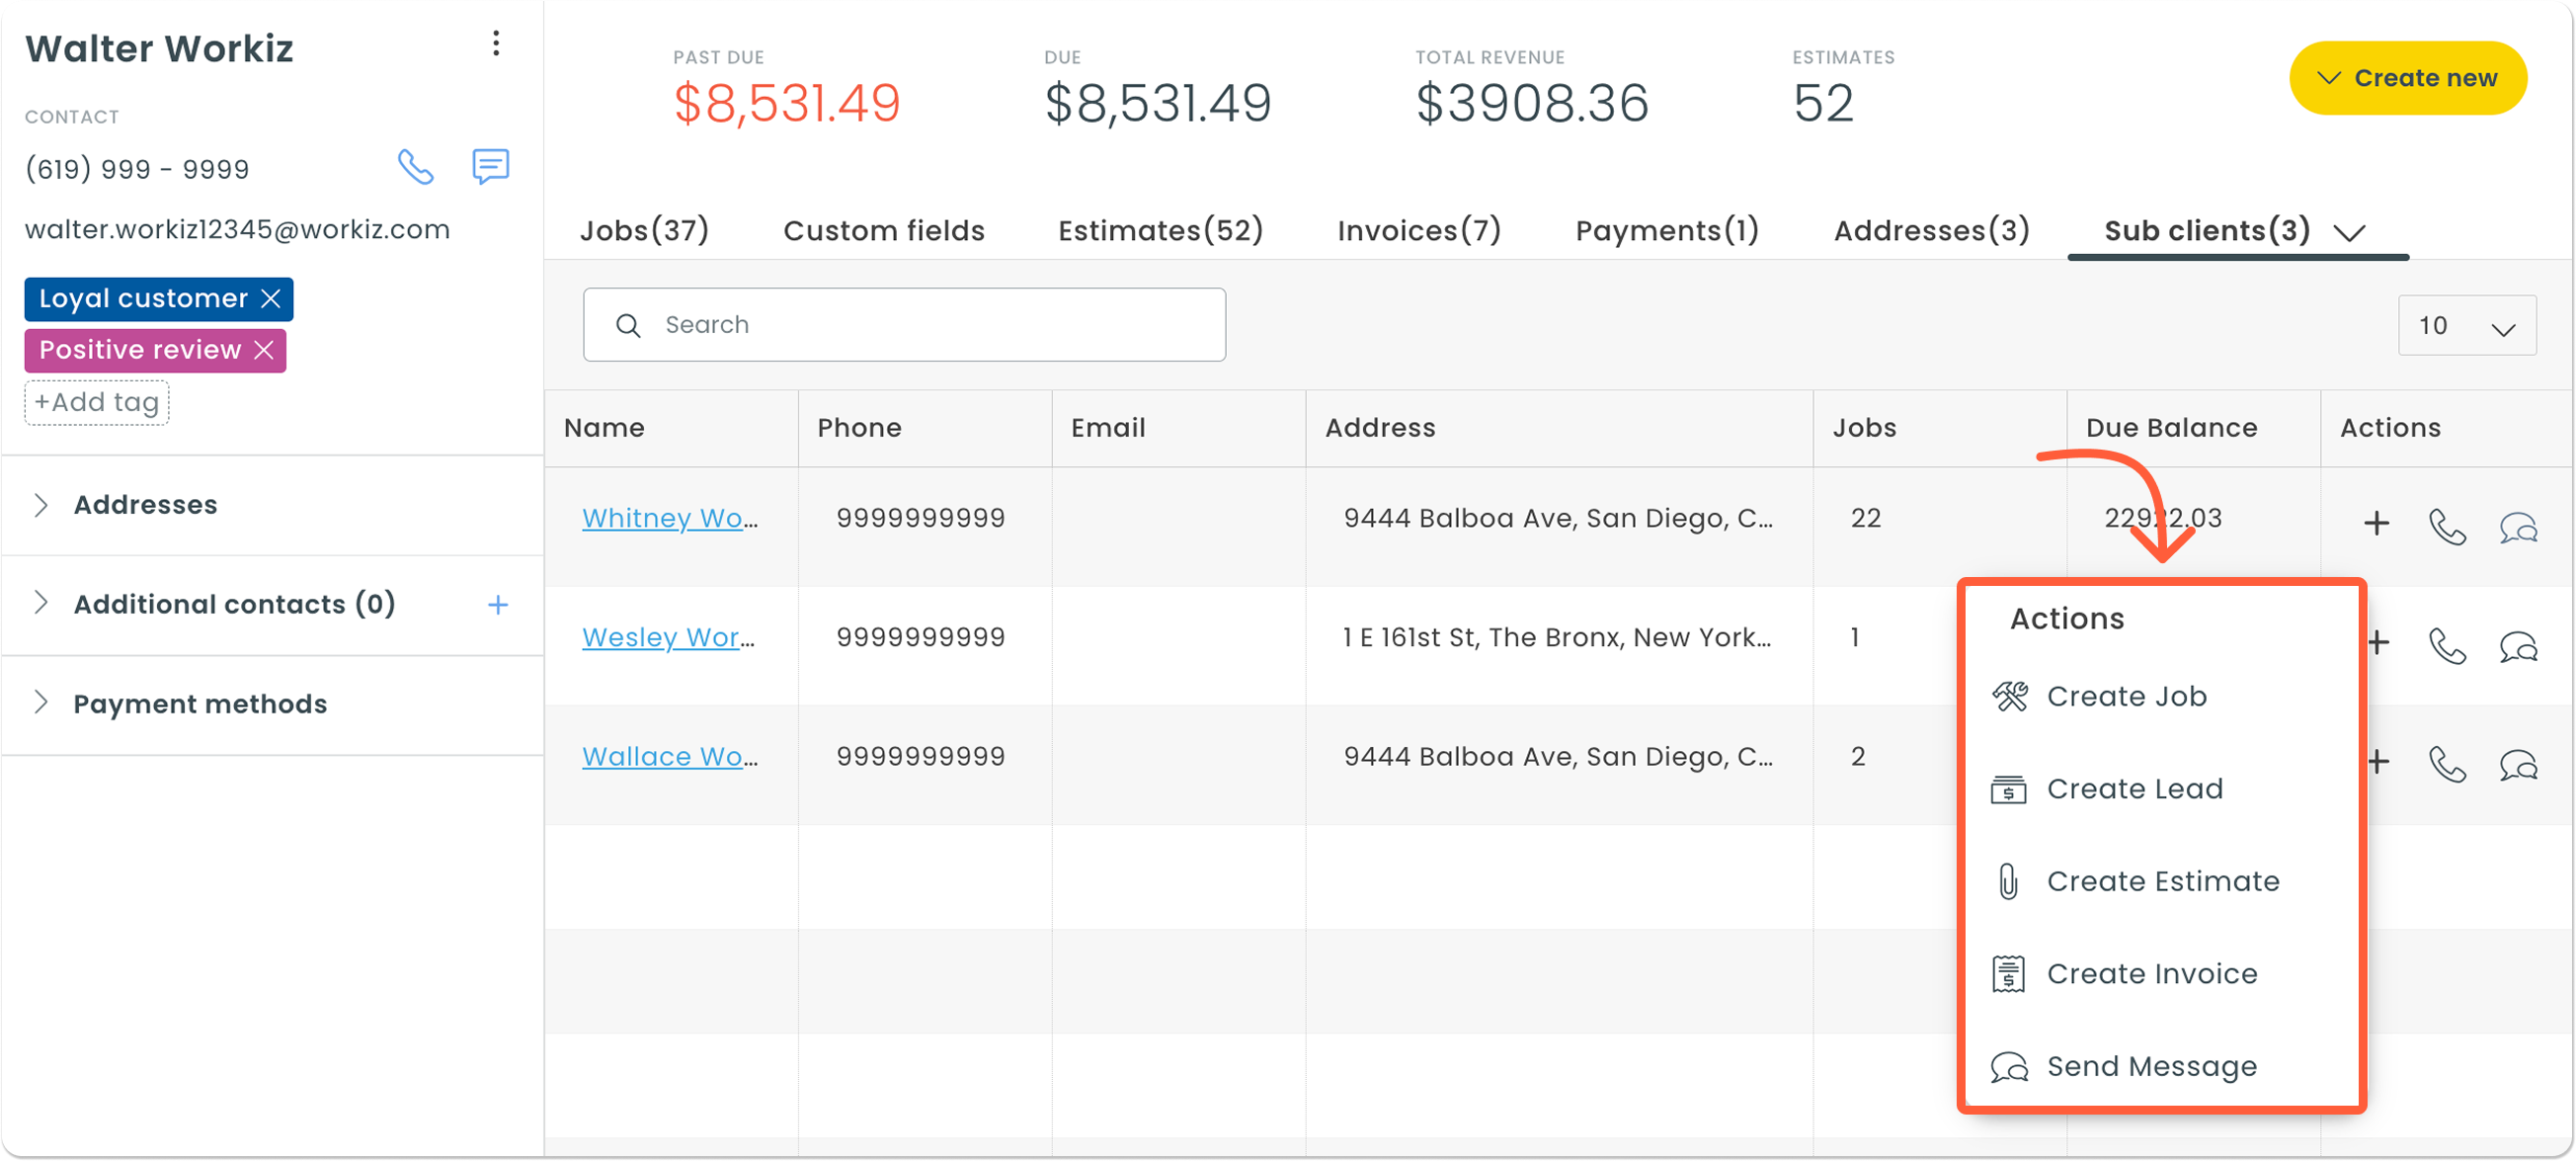
Task: Click the walter.workiz12345@workiz.com email
Action: coord(237,229)
